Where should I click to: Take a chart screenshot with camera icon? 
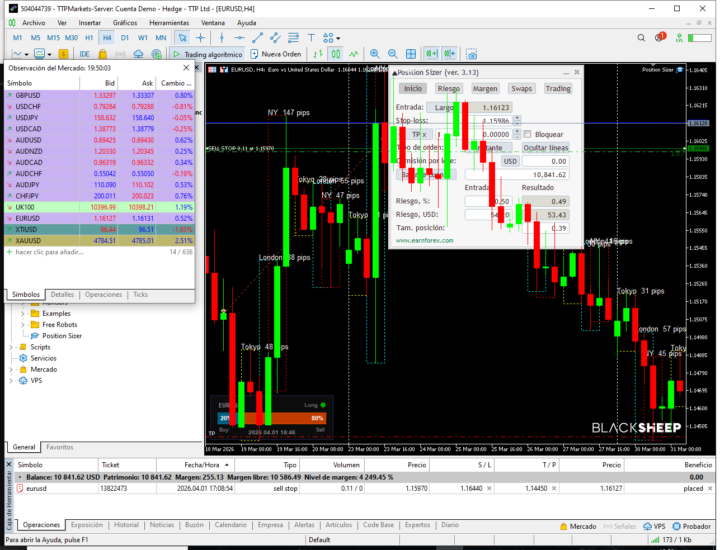(x=472, y=54)
